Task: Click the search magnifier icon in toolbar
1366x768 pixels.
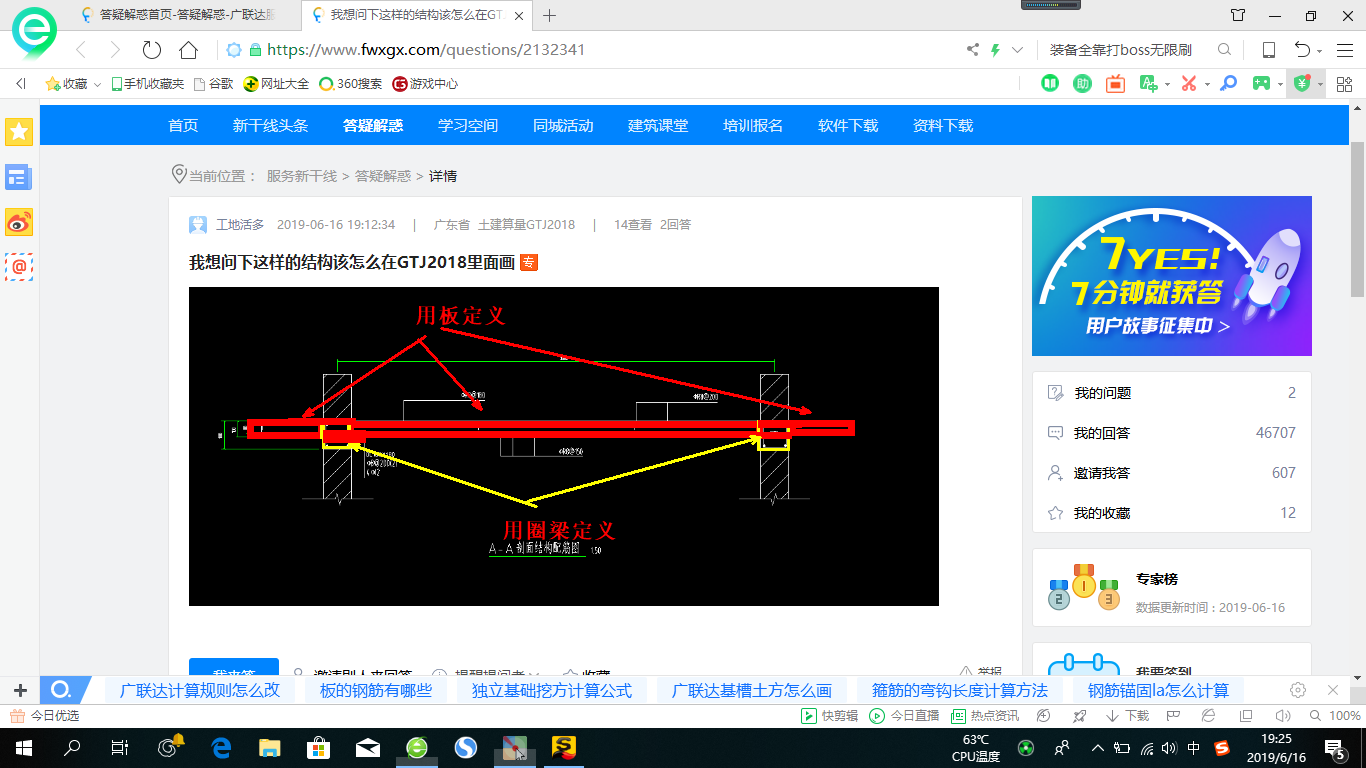Action: click(x=1224, y=49)
